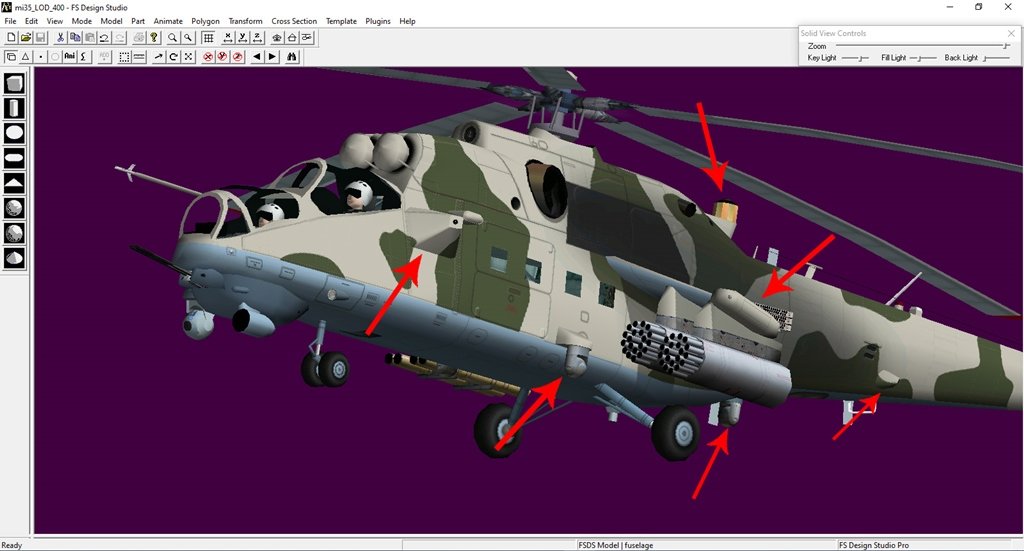Image resolution: width=1024 pixels, height=551 pixels.
Task: Open the Transform menu
Action: (x=245, y=21)
